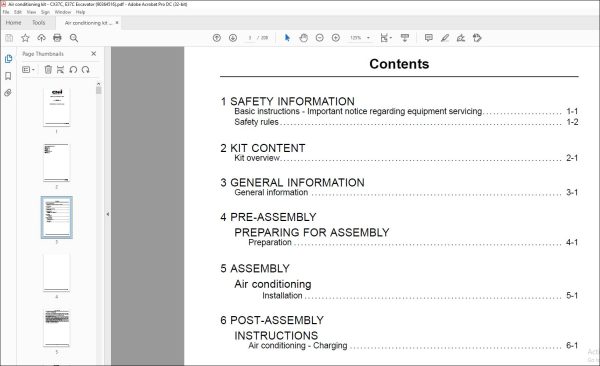Image resolution: width=600 pixels, height=366 pixels.
Task: Select page 5 thumbnail
Action: (x=57, y=328)
